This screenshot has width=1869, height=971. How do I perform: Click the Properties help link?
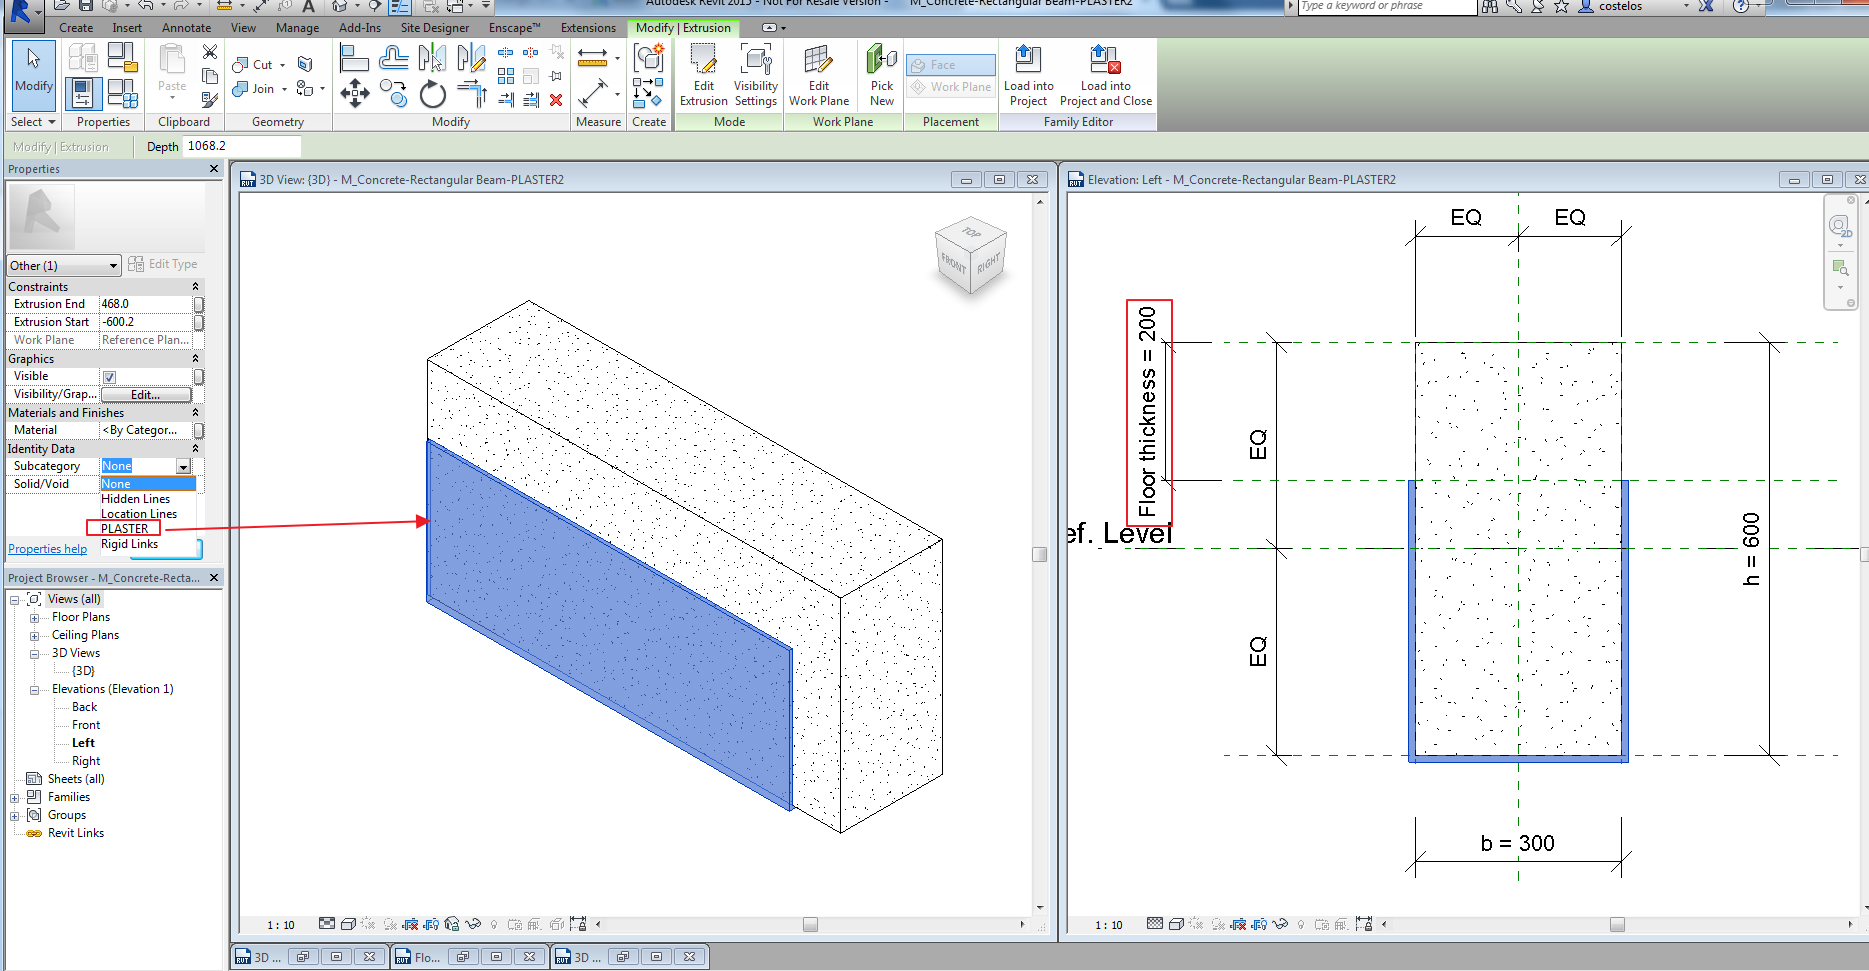pyautogui.click(x=47, y=548)
